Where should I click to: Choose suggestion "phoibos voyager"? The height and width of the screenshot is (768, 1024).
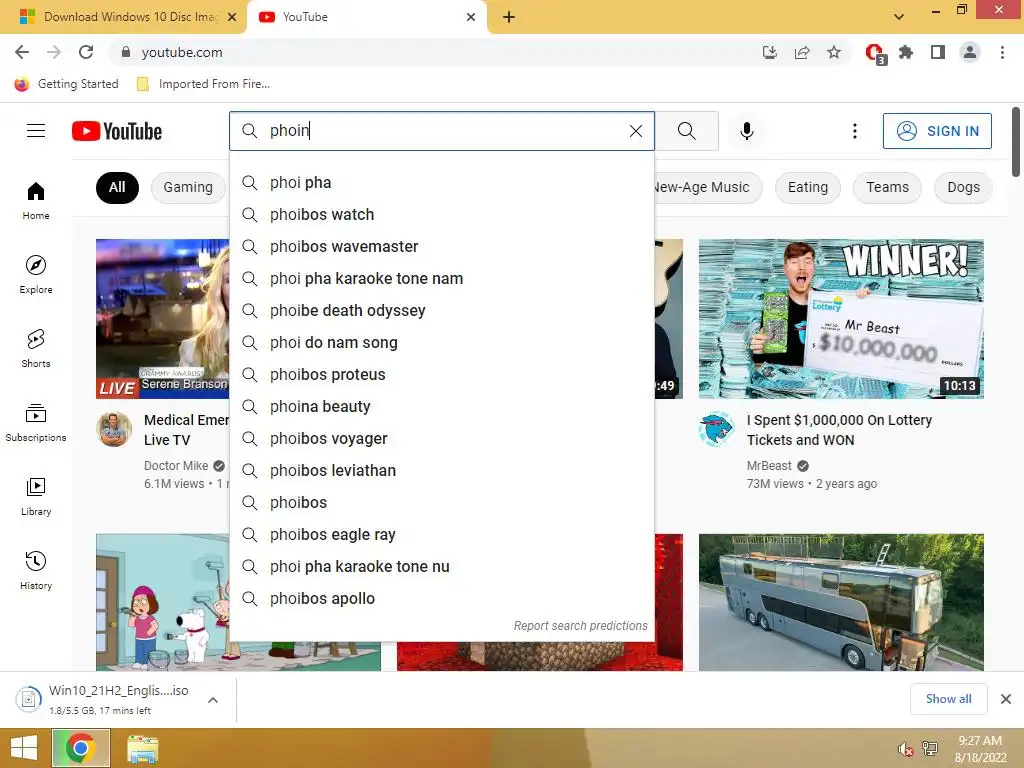pyautogui.click(x=442, y=438)
